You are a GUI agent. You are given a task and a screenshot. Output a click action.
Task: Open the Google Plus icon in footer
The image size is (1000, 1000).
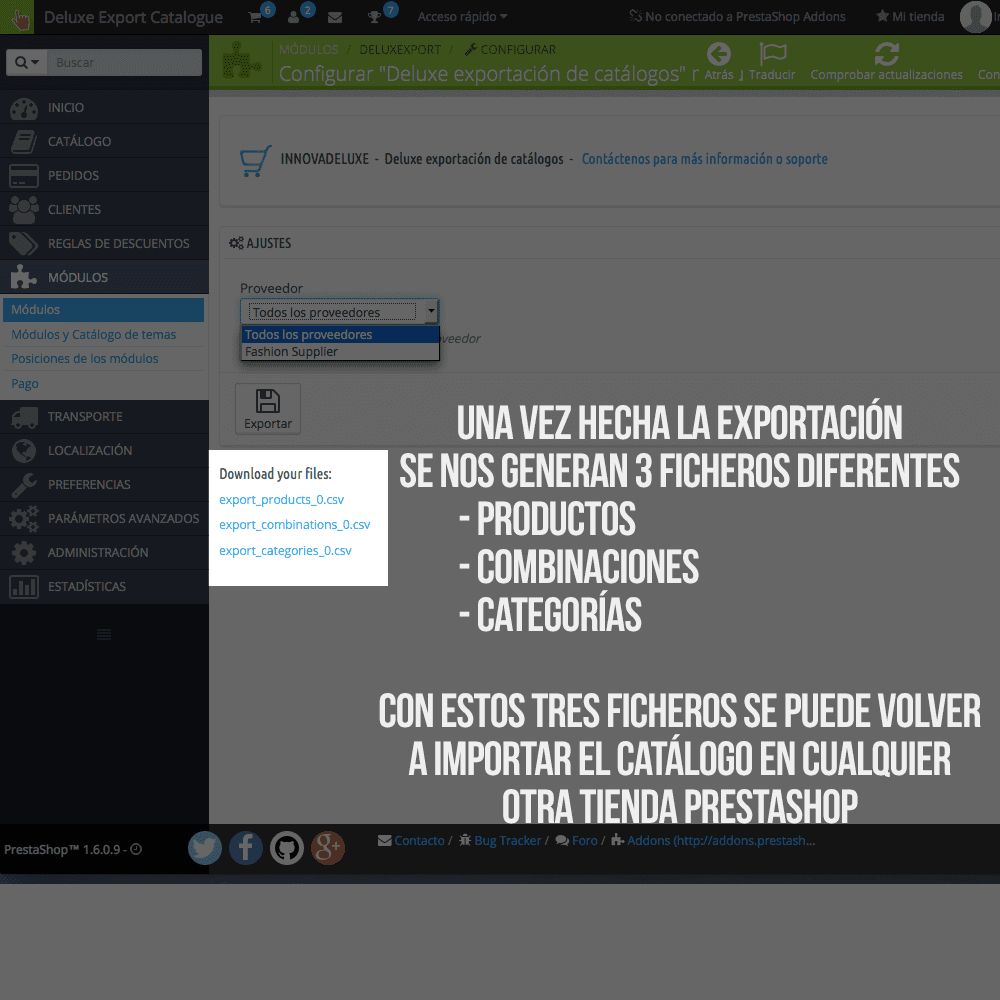pos(328,848)
